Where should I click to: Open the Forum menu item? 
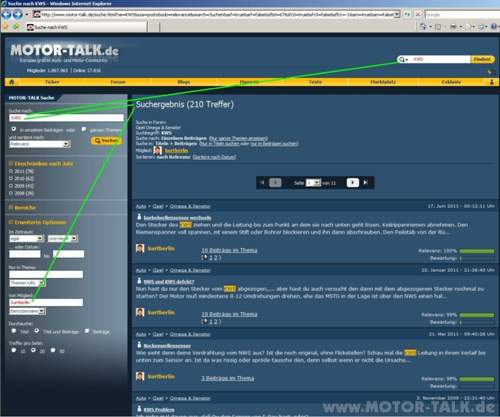tap(118, 82)
